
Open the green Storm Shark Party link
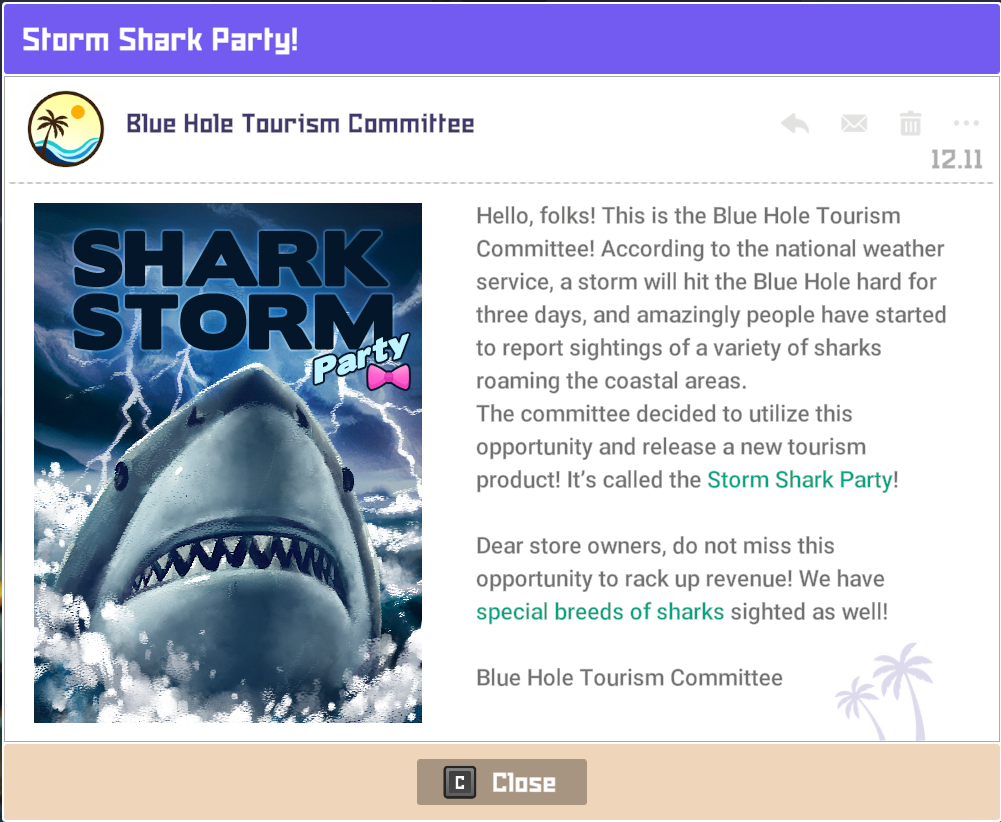pos(799,480)
